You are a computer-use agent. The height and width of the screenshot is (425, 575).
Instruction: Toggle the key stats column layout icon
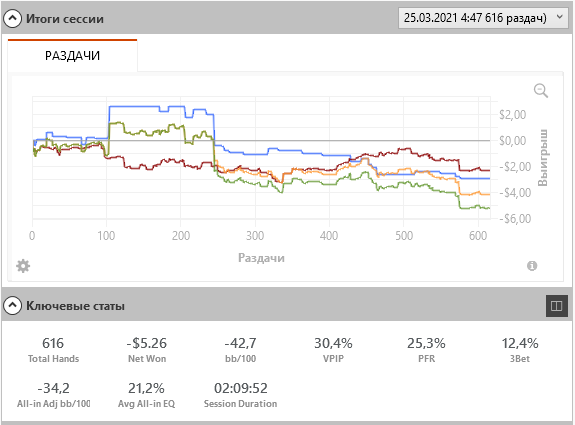[556, 305]
